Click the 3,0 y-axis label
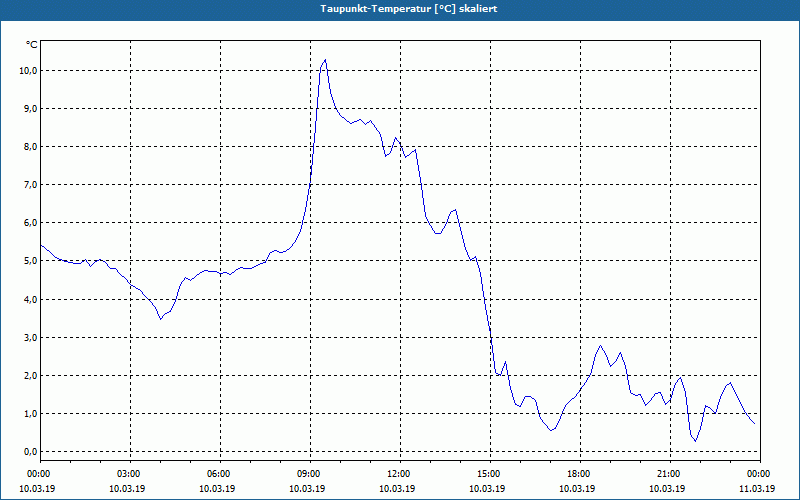 (x=31, y=338)
